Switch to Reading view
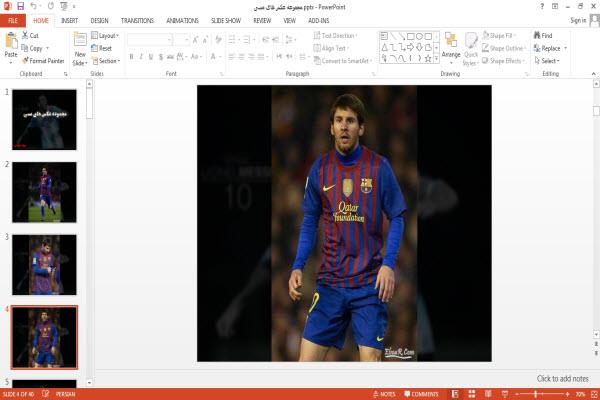 coord(488,394)
